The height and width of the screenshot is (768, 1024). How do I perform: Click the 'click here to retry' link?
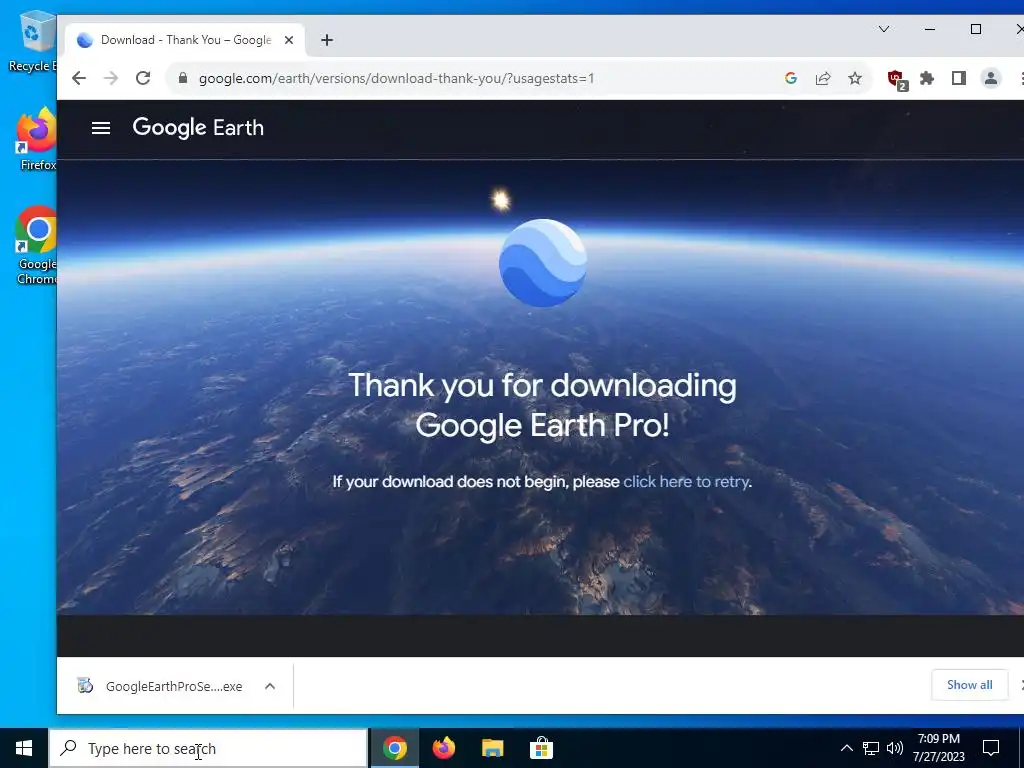click(x=686, y=482)
